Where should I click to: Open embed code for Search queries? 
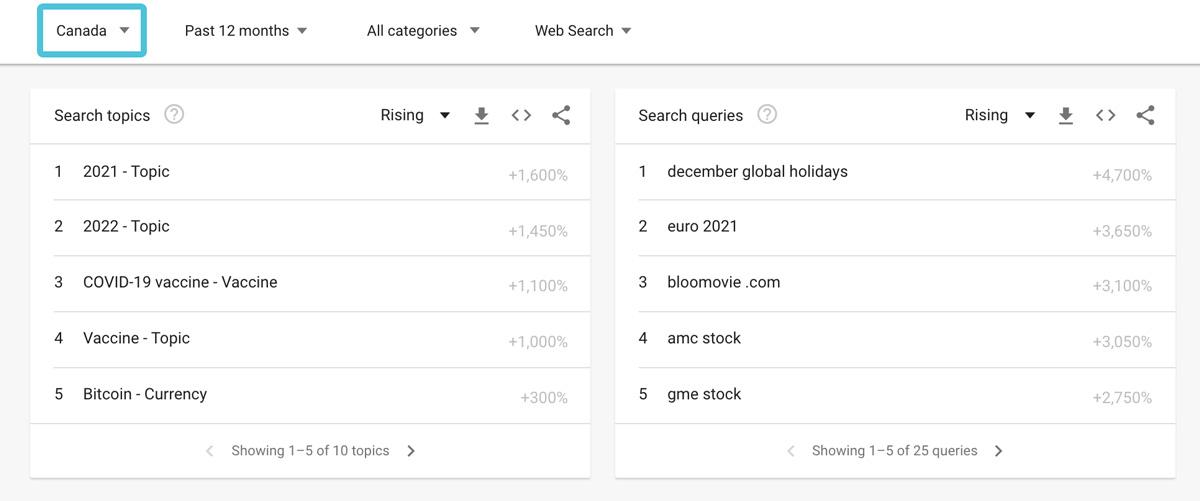click(1105, 116)
